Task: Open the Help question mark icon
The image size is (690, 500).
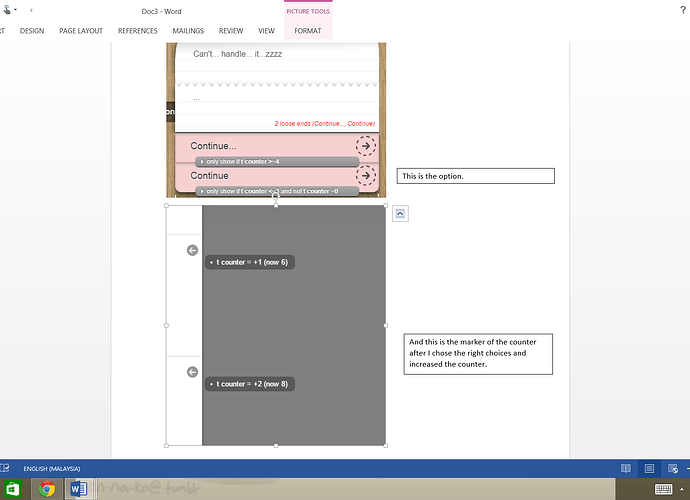Action: pos(683,10)
